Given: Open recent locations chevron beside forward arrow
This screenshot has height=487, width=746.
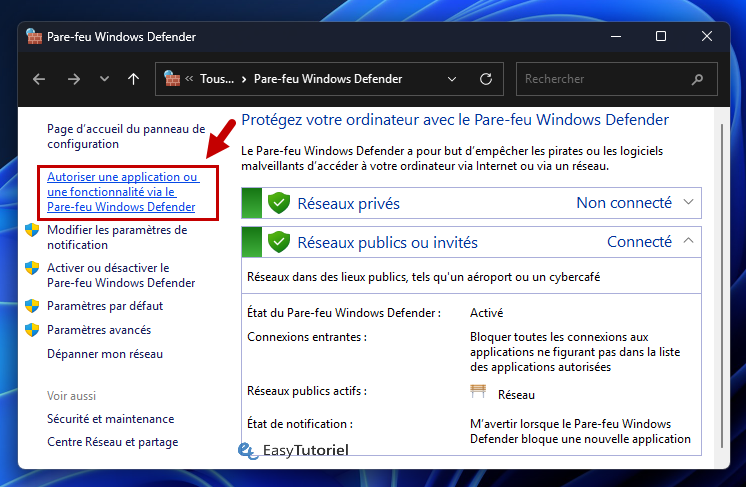Looking at the screenshot, I should pos(104,79).
